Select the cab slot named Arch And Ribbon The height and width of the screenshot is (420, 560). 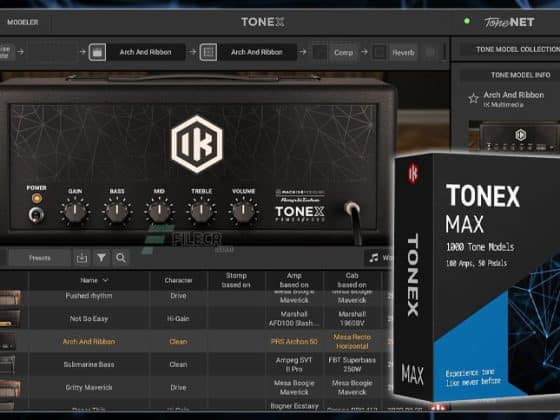(257, 52)
